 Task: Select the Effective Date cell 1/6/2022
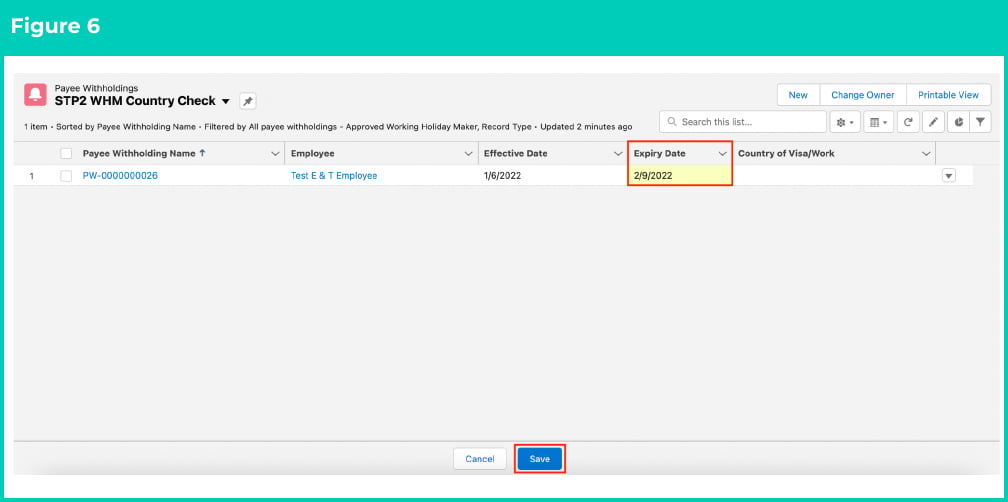552,175
